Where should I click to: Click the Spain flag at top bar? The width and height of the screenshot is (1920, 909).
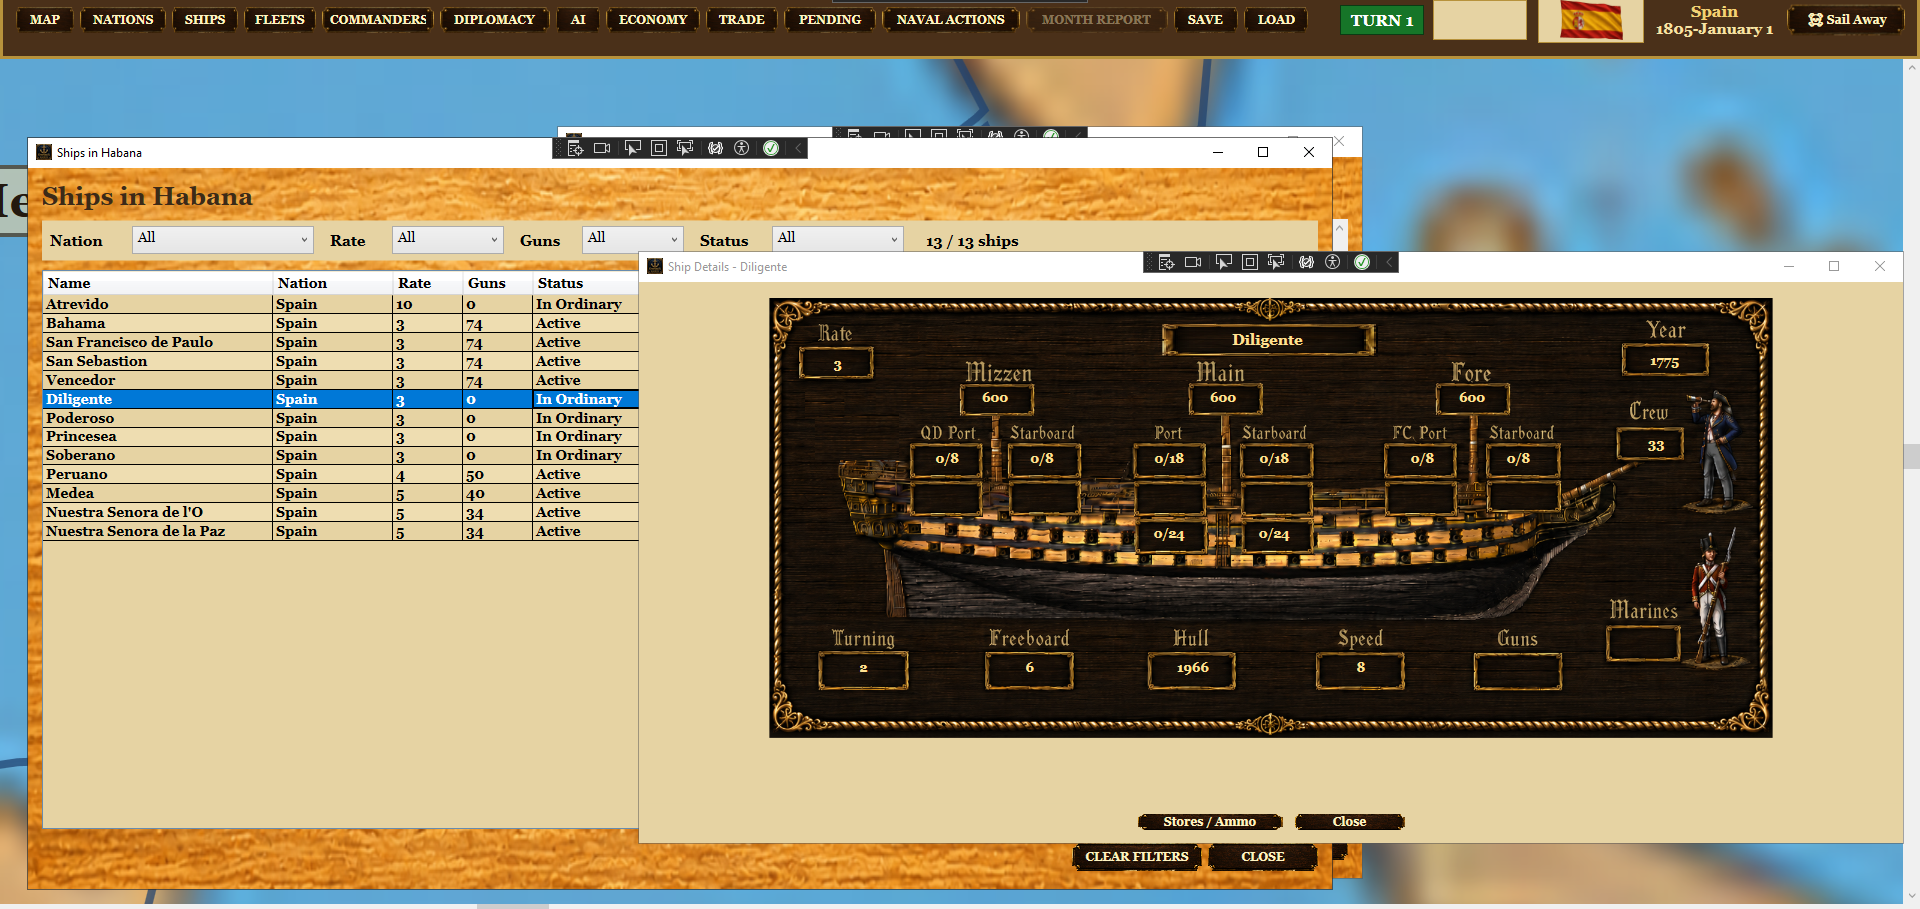pos(1591,21)
